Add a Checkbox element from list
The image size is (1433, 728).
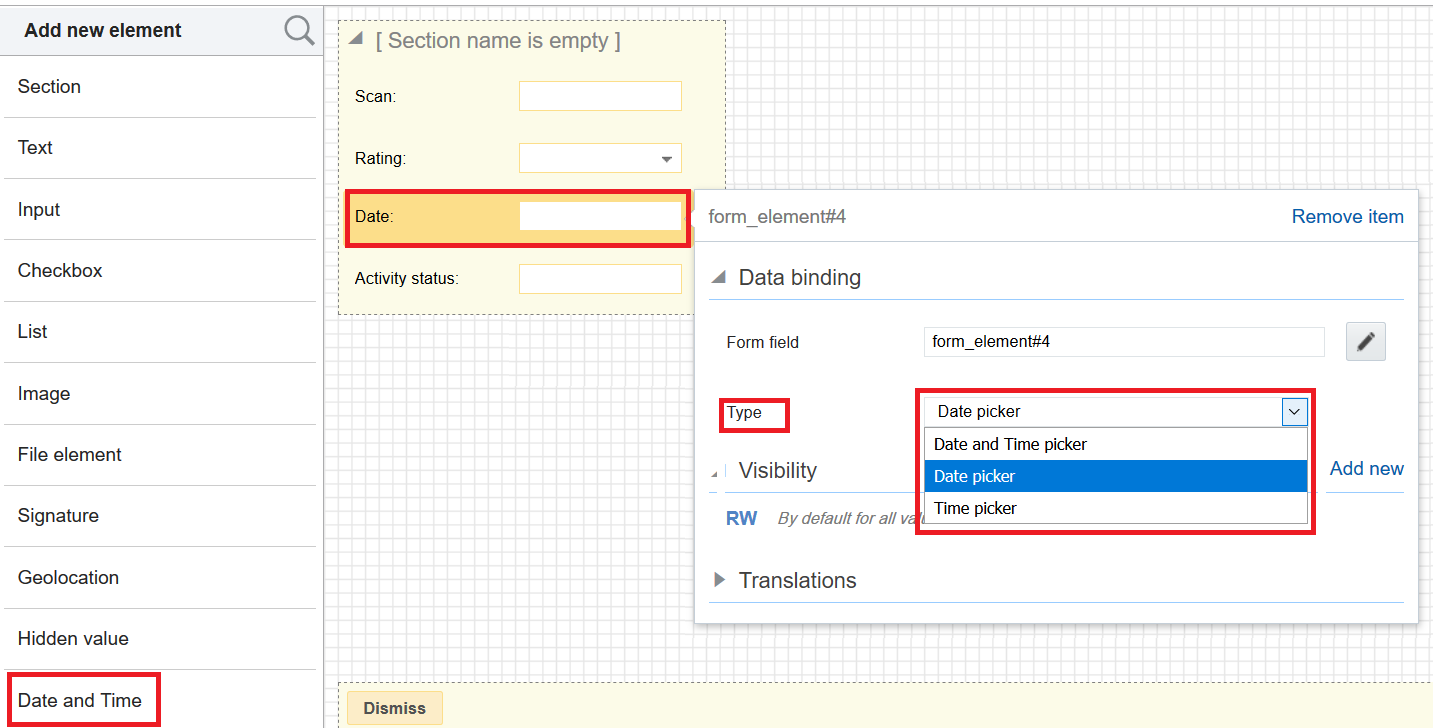point(60,271)
